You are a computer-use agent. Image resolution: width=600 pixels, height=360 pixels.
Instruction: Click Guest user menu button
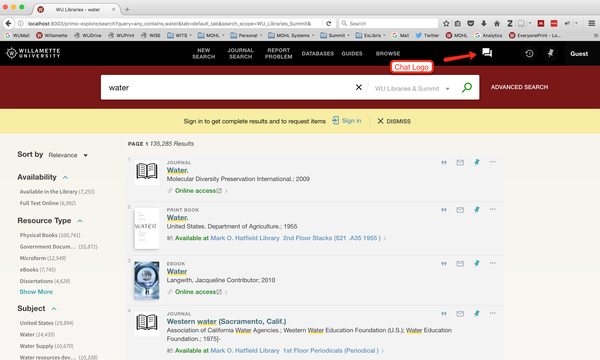579,54
